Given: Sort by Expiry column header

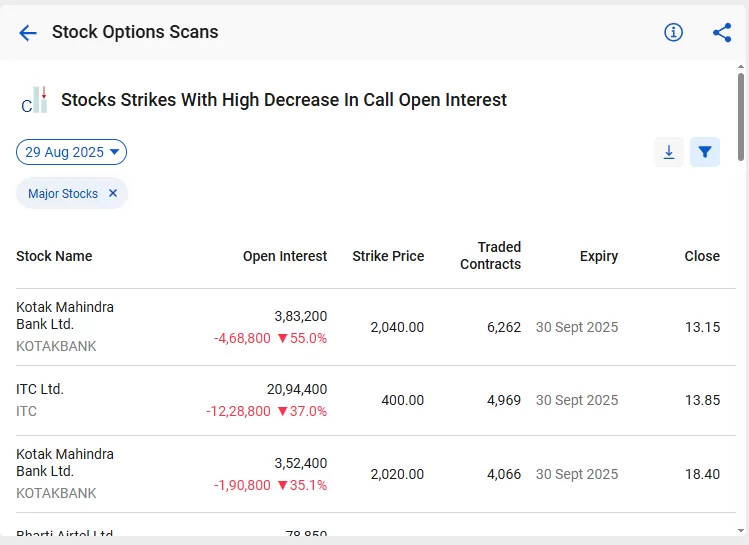Looking at the screenshot, I should (599, 256).
